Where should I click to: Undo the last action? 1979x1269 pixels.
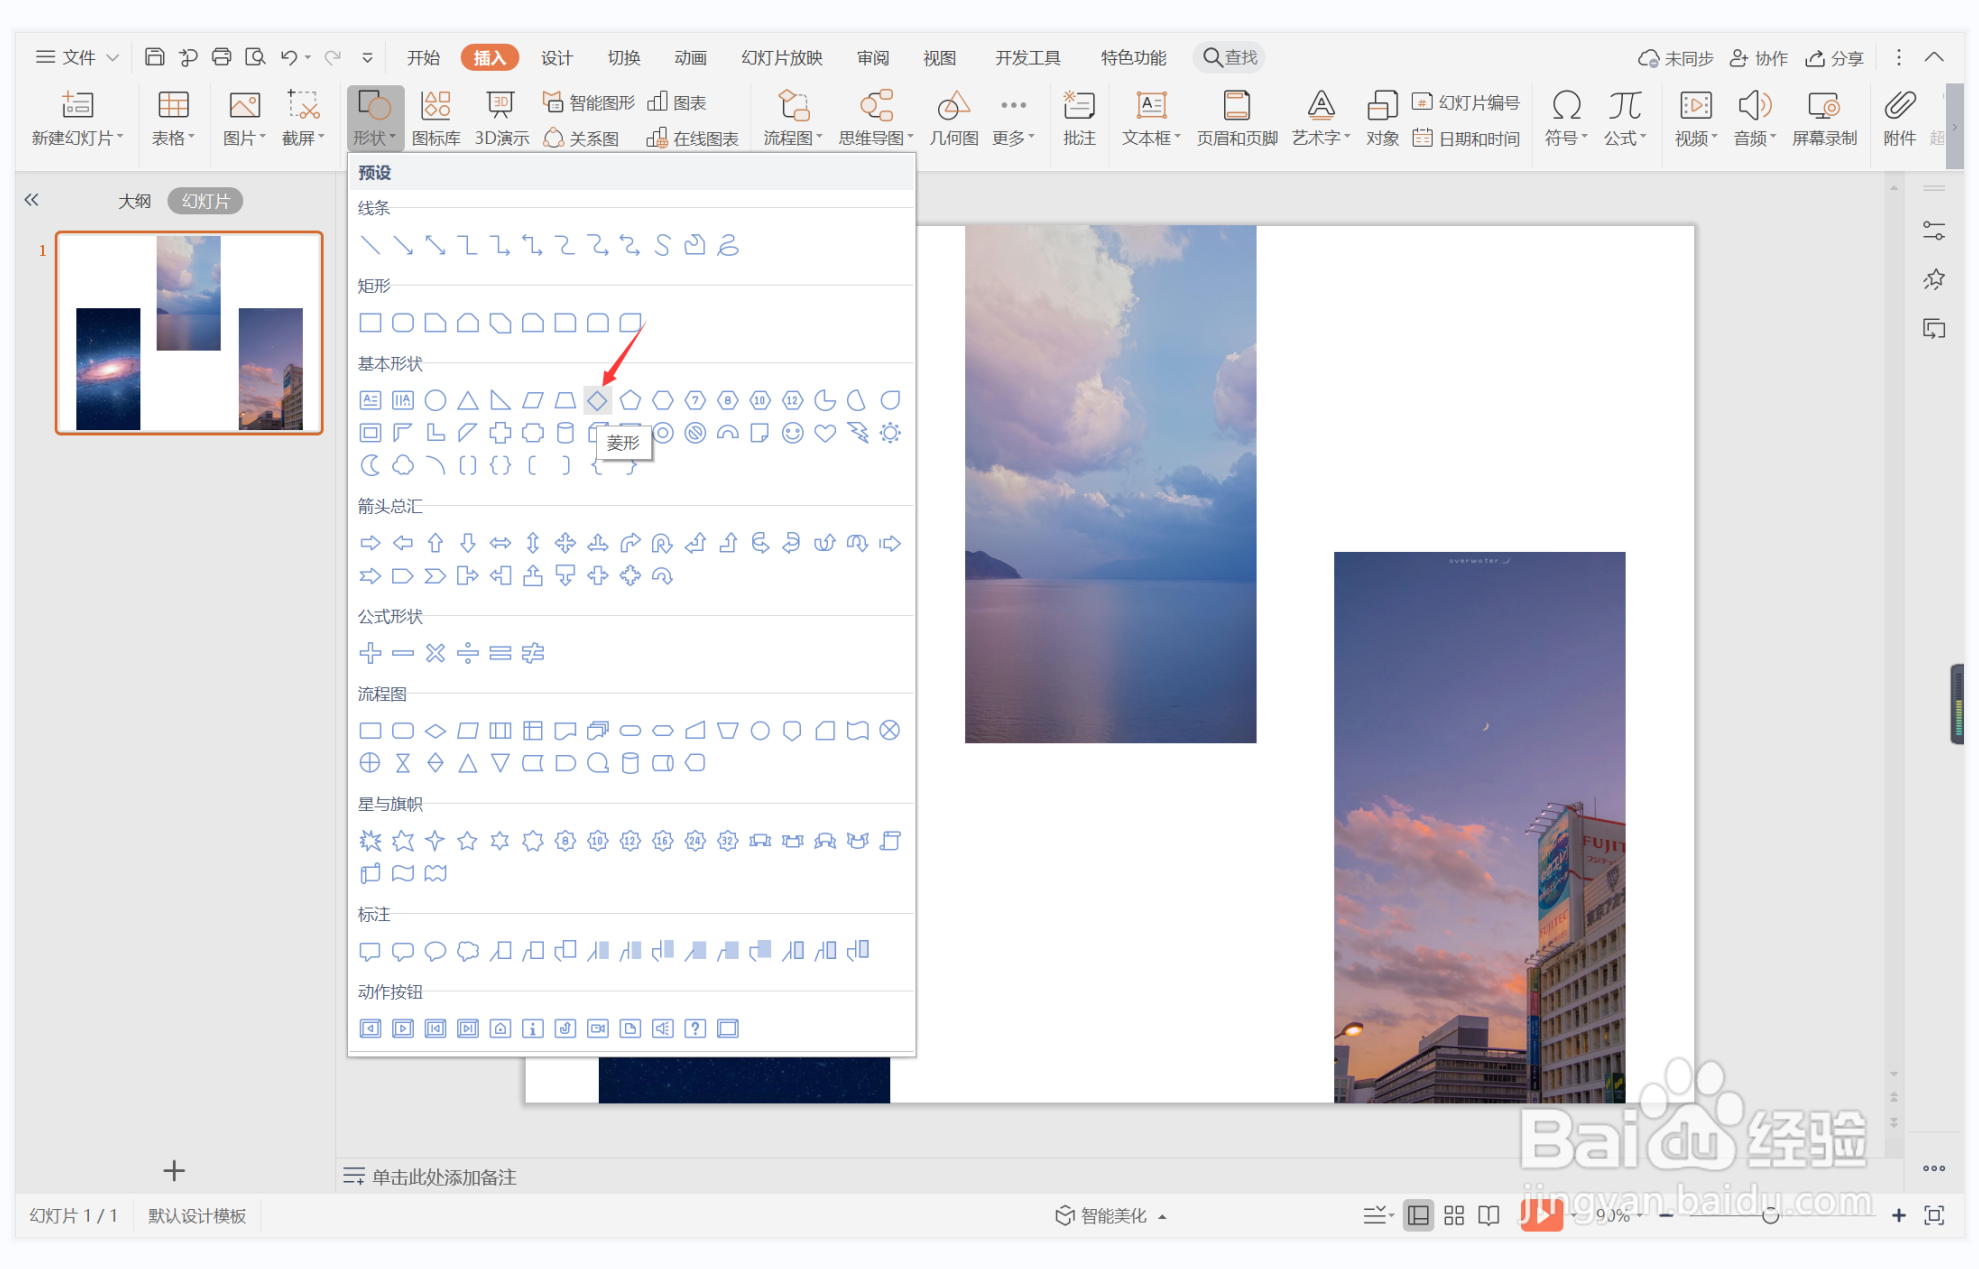click(x=289, y=57)
